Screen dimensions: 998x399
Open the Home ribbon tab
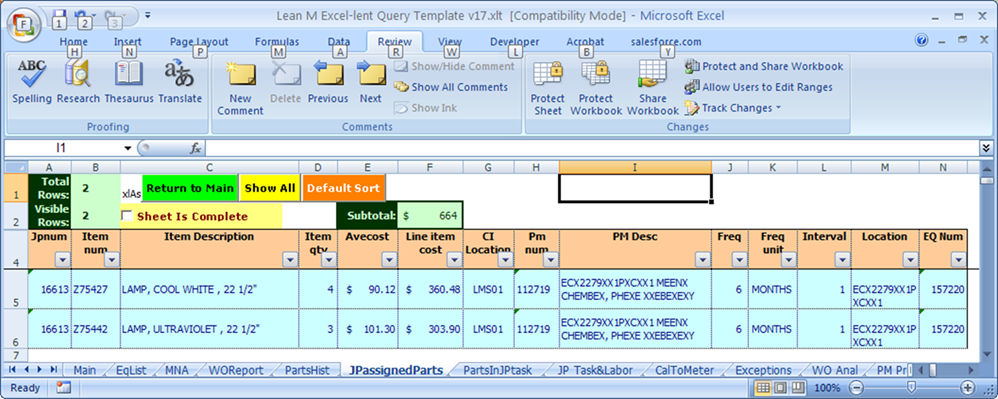point(73,42)
